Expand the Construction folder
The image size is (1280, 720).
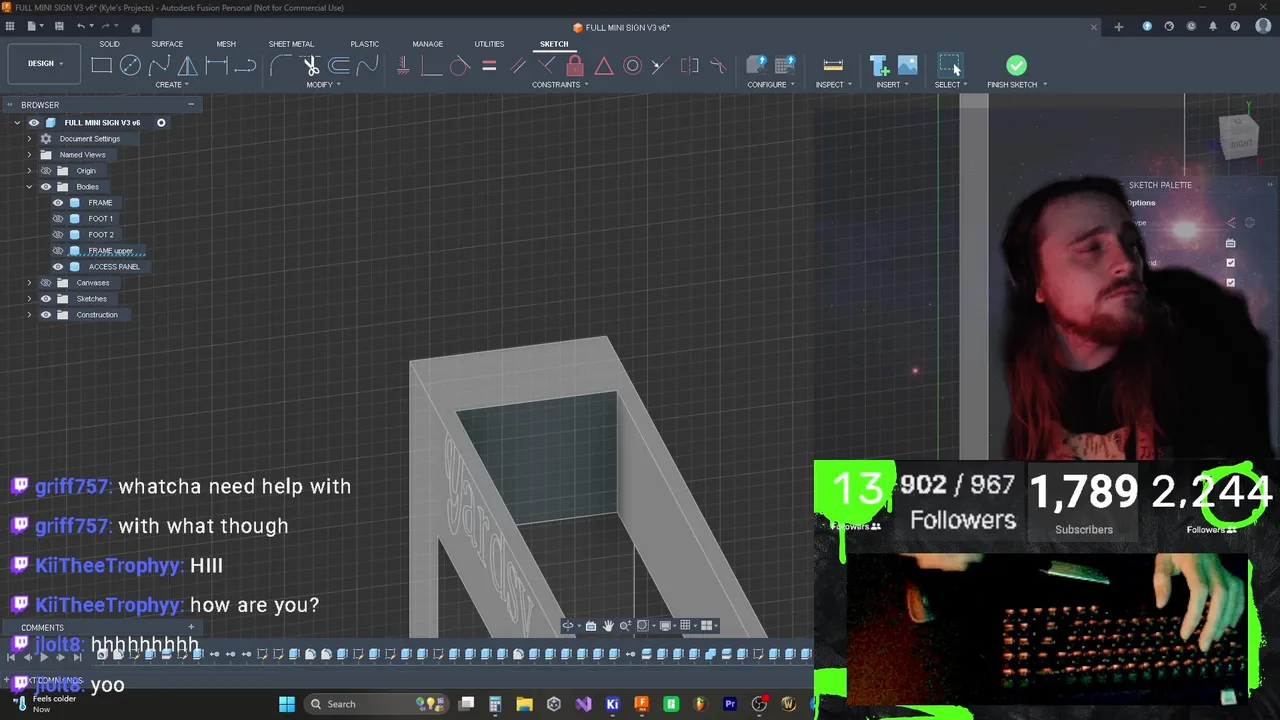[x=29, y=315]
